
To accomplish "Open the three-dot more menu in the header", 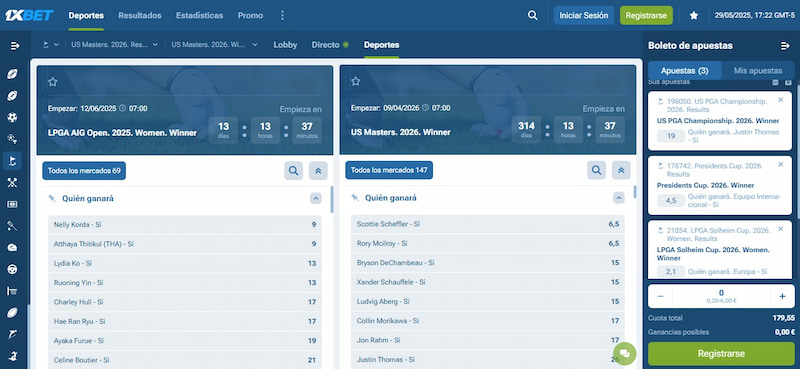I will (x=282, y=15).
